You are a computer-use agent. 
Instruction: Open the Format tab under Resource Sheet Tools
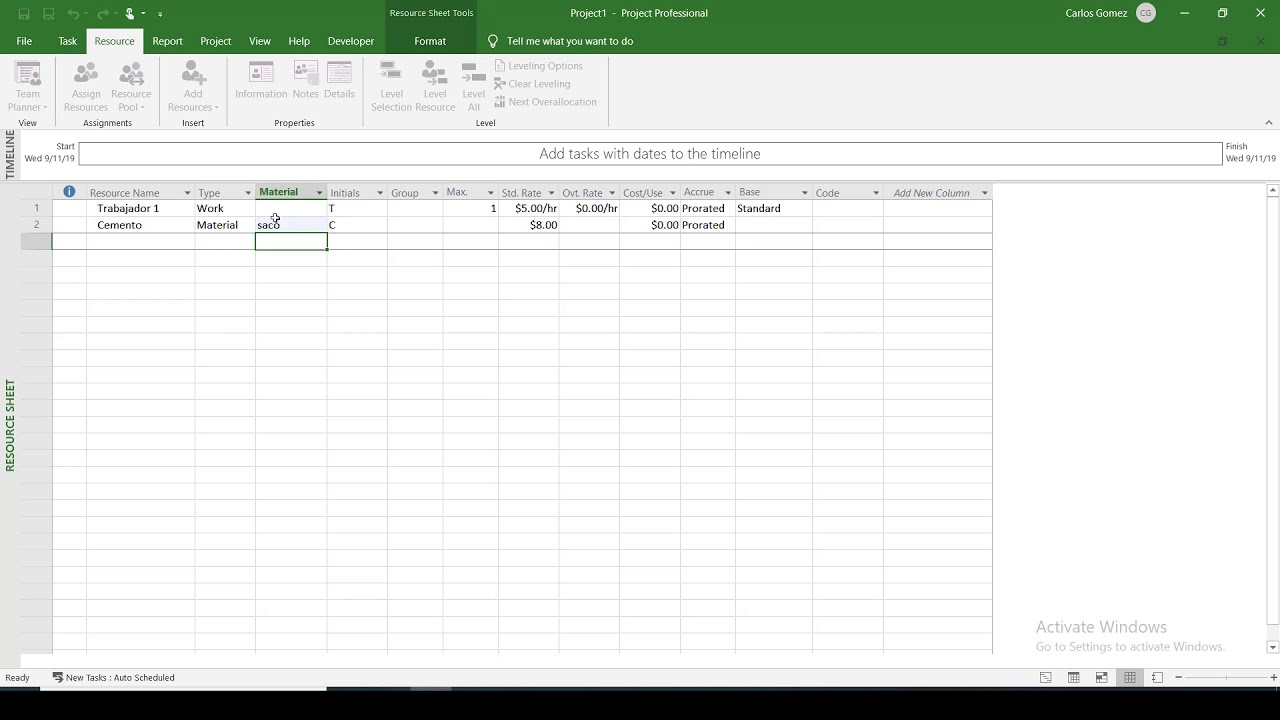(430, 41)
